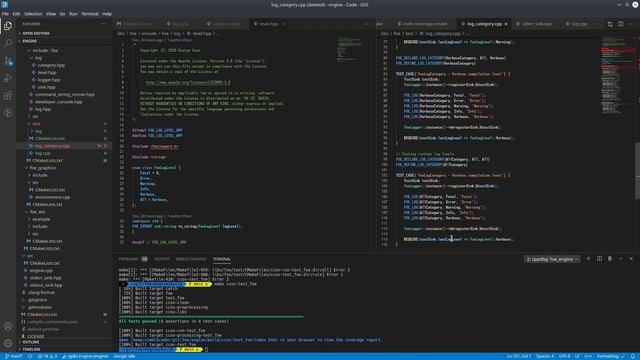Open the Manage gear icon
The height and width of the screenshot is (360, 640).
point(8,343)
